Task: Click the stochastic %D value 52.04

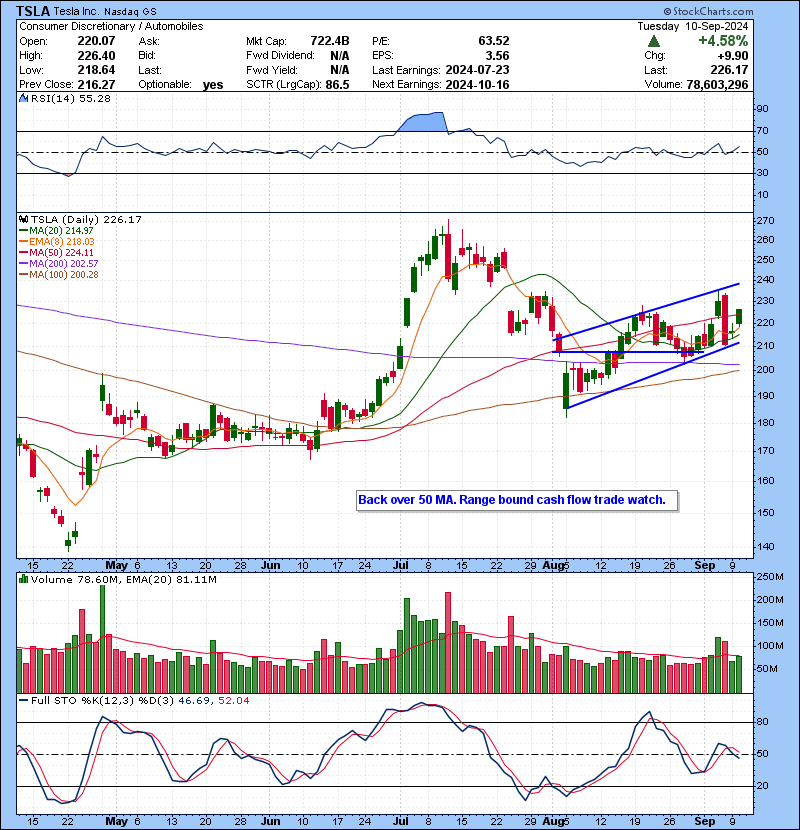Action: click(x=233, y=700)
